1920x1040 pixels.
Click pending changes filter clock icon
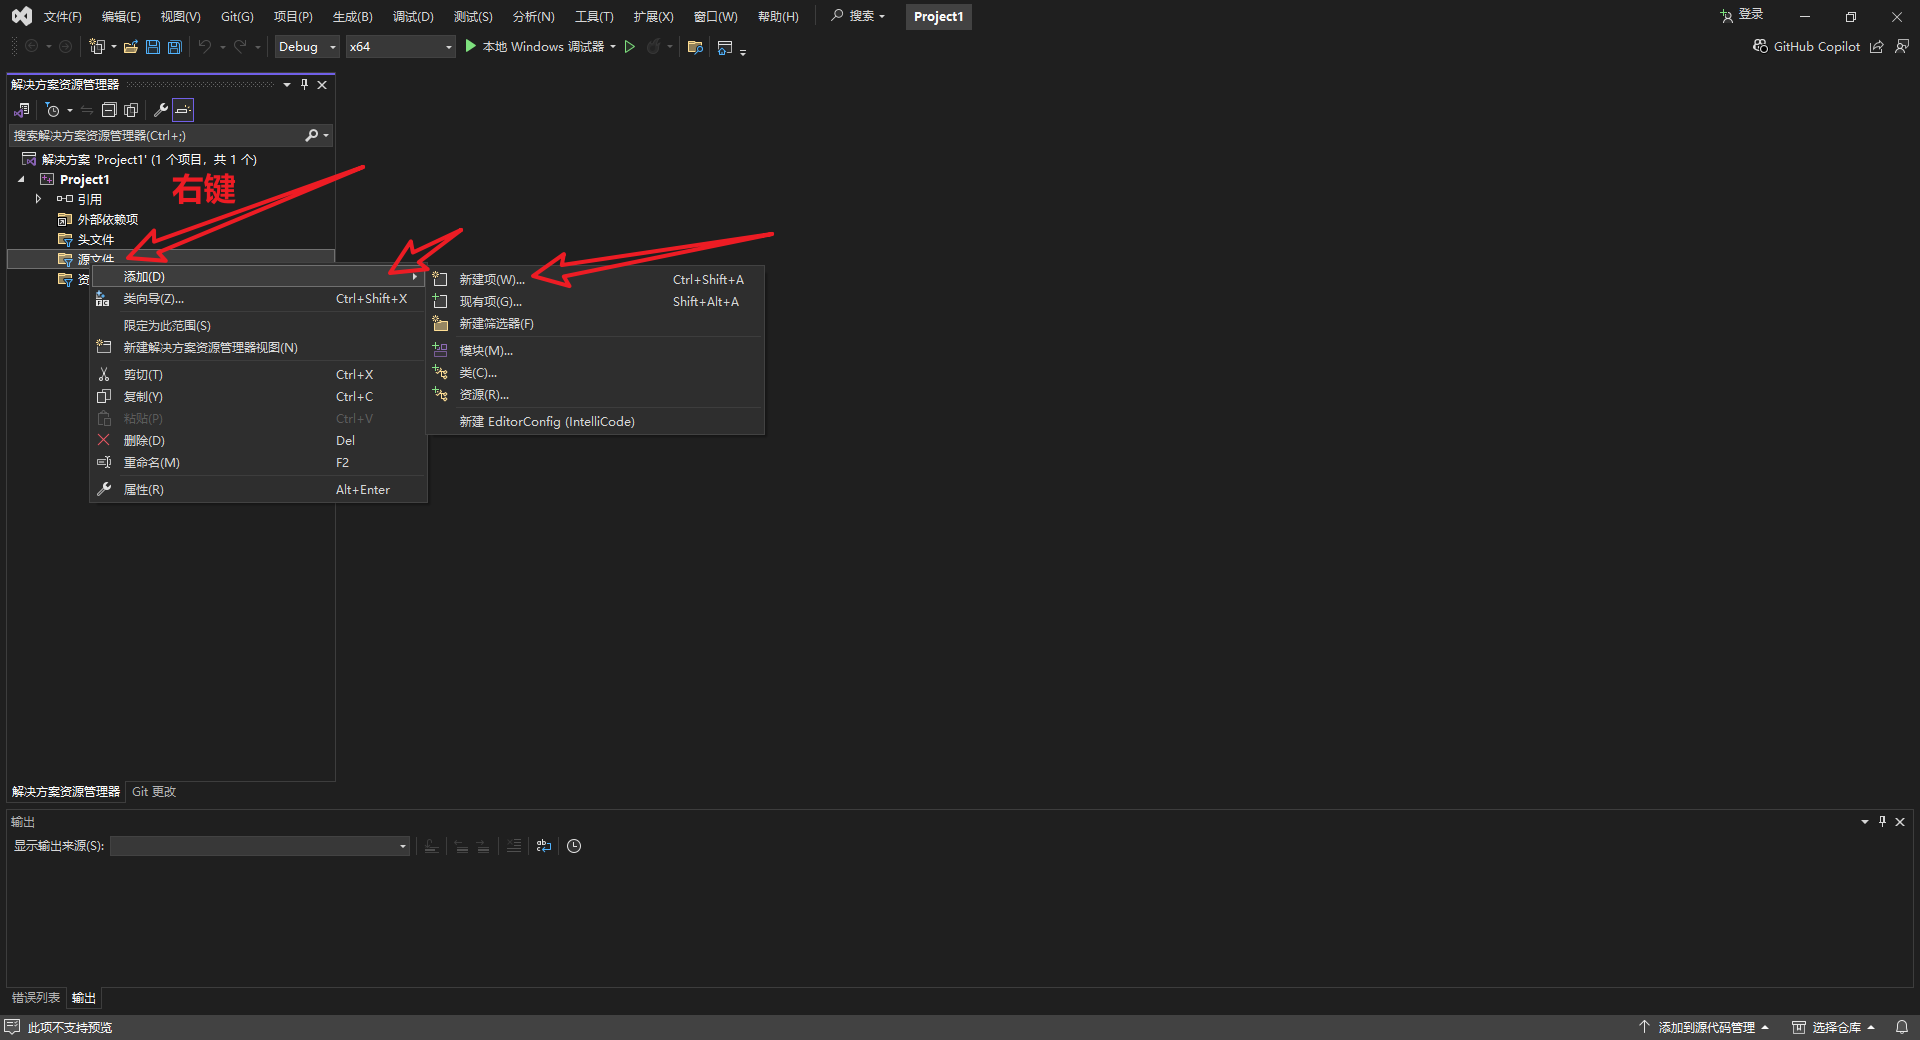[x=53, y=110]
